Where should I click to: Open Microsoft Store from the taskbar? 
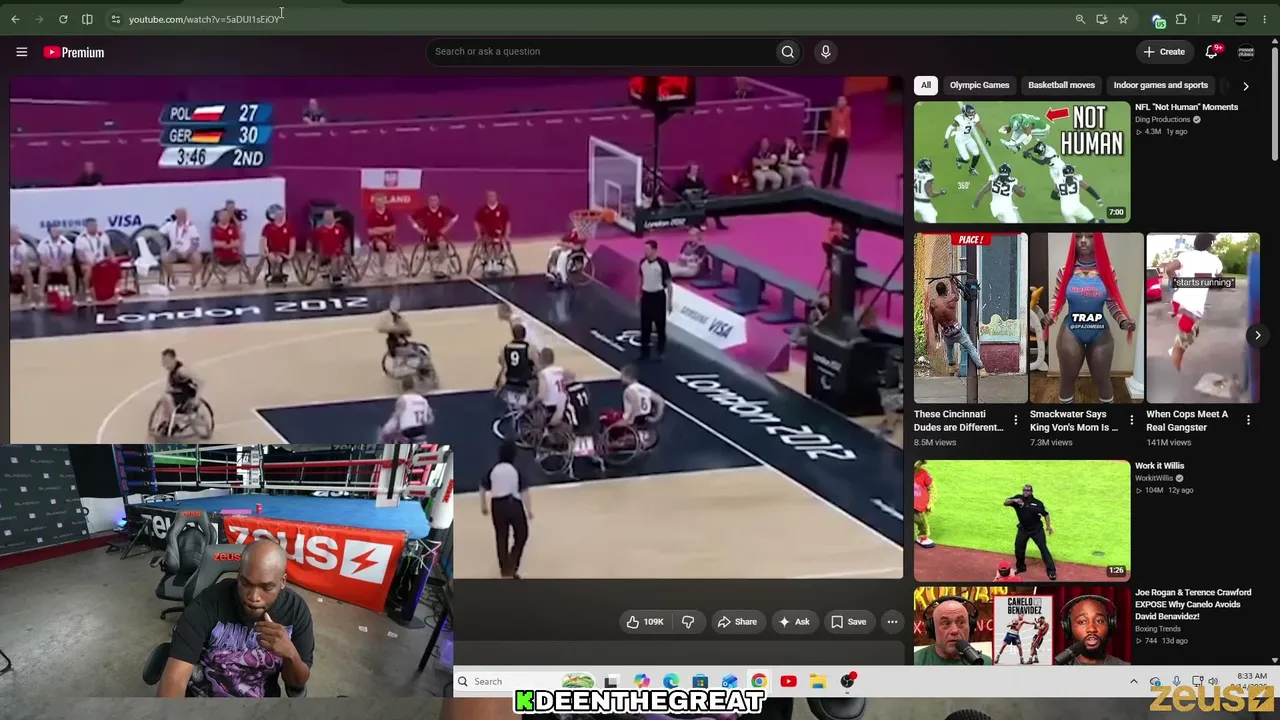(700, 682)
